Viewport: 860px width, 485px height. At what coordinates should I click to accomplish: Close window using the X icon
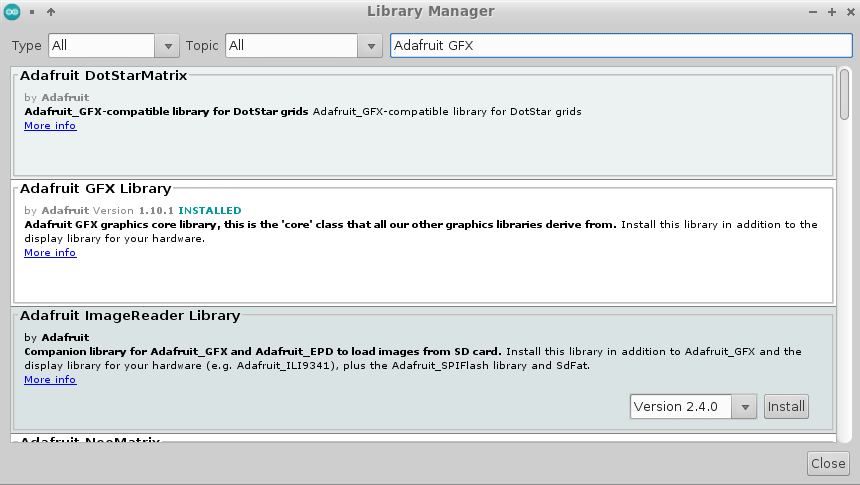click(851, 12)
